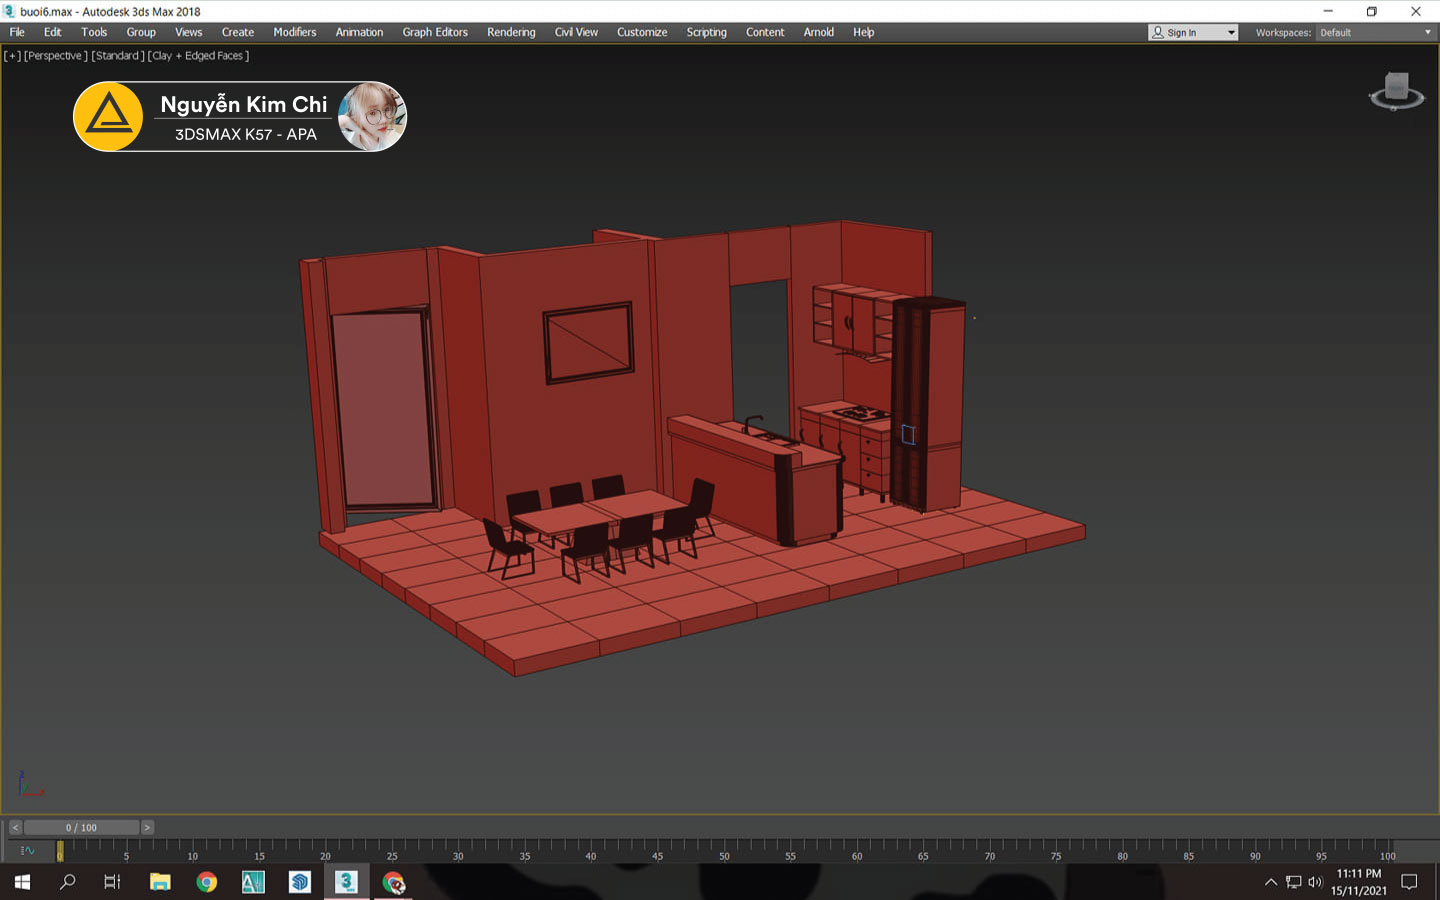Screen dimensions: 1440x900
Task: Click the time slider at frame 0/100
Action: 81,828
